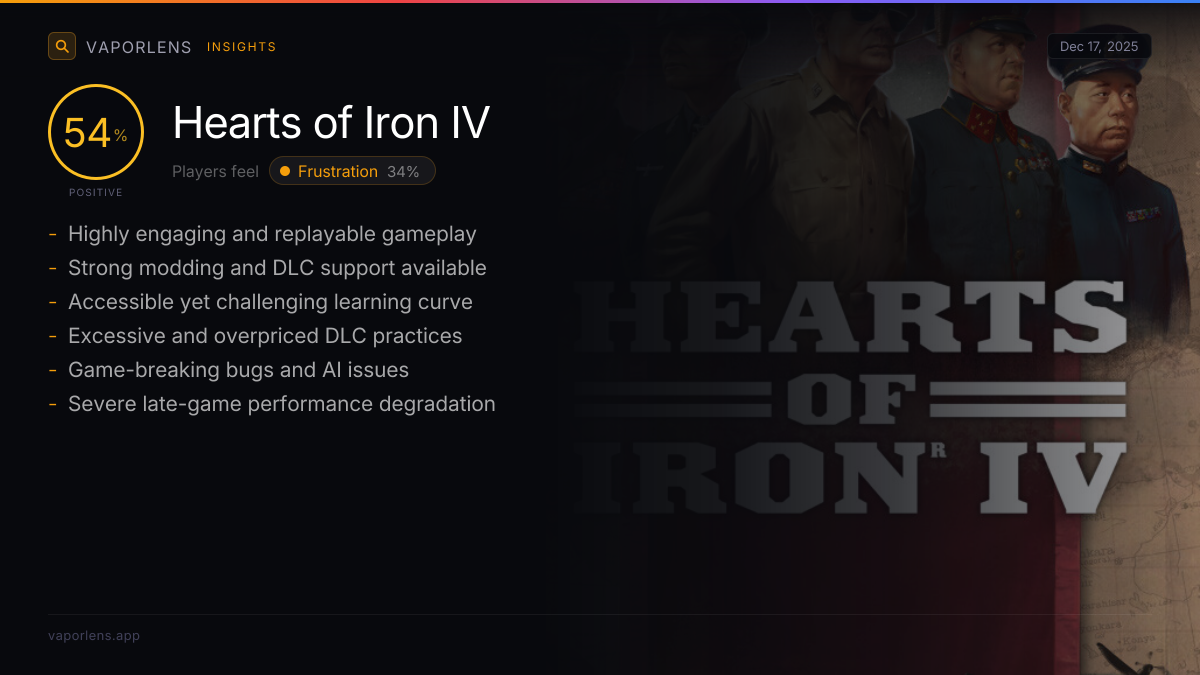
Task: Click the 54% positive score circle
Action: point(96,132)
